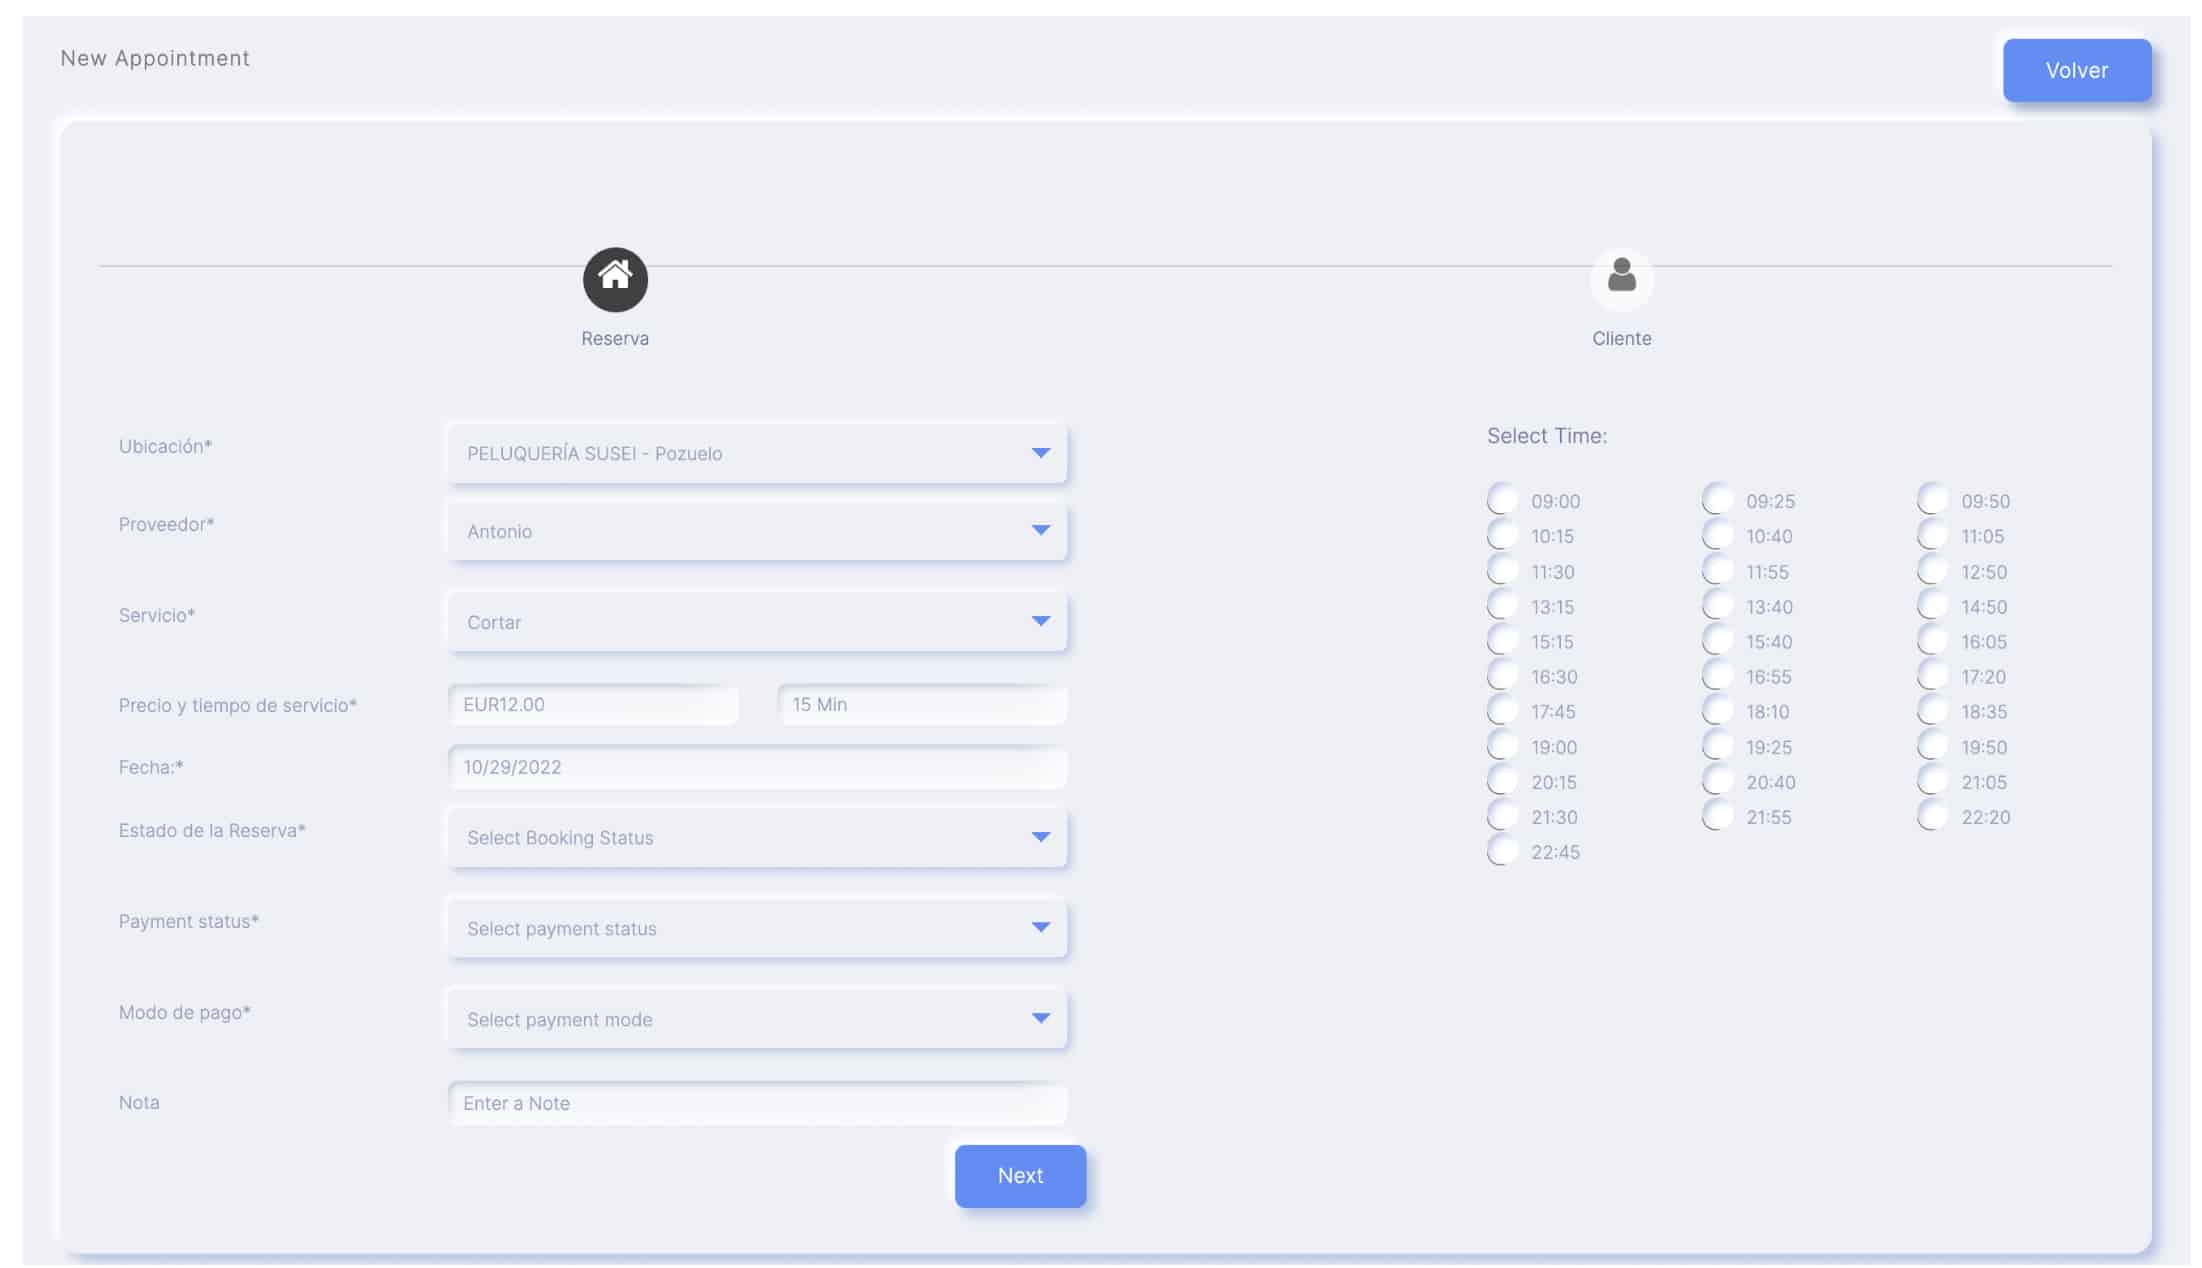
Task: Check the 21:05 time radio
Action: point(1932,780)
